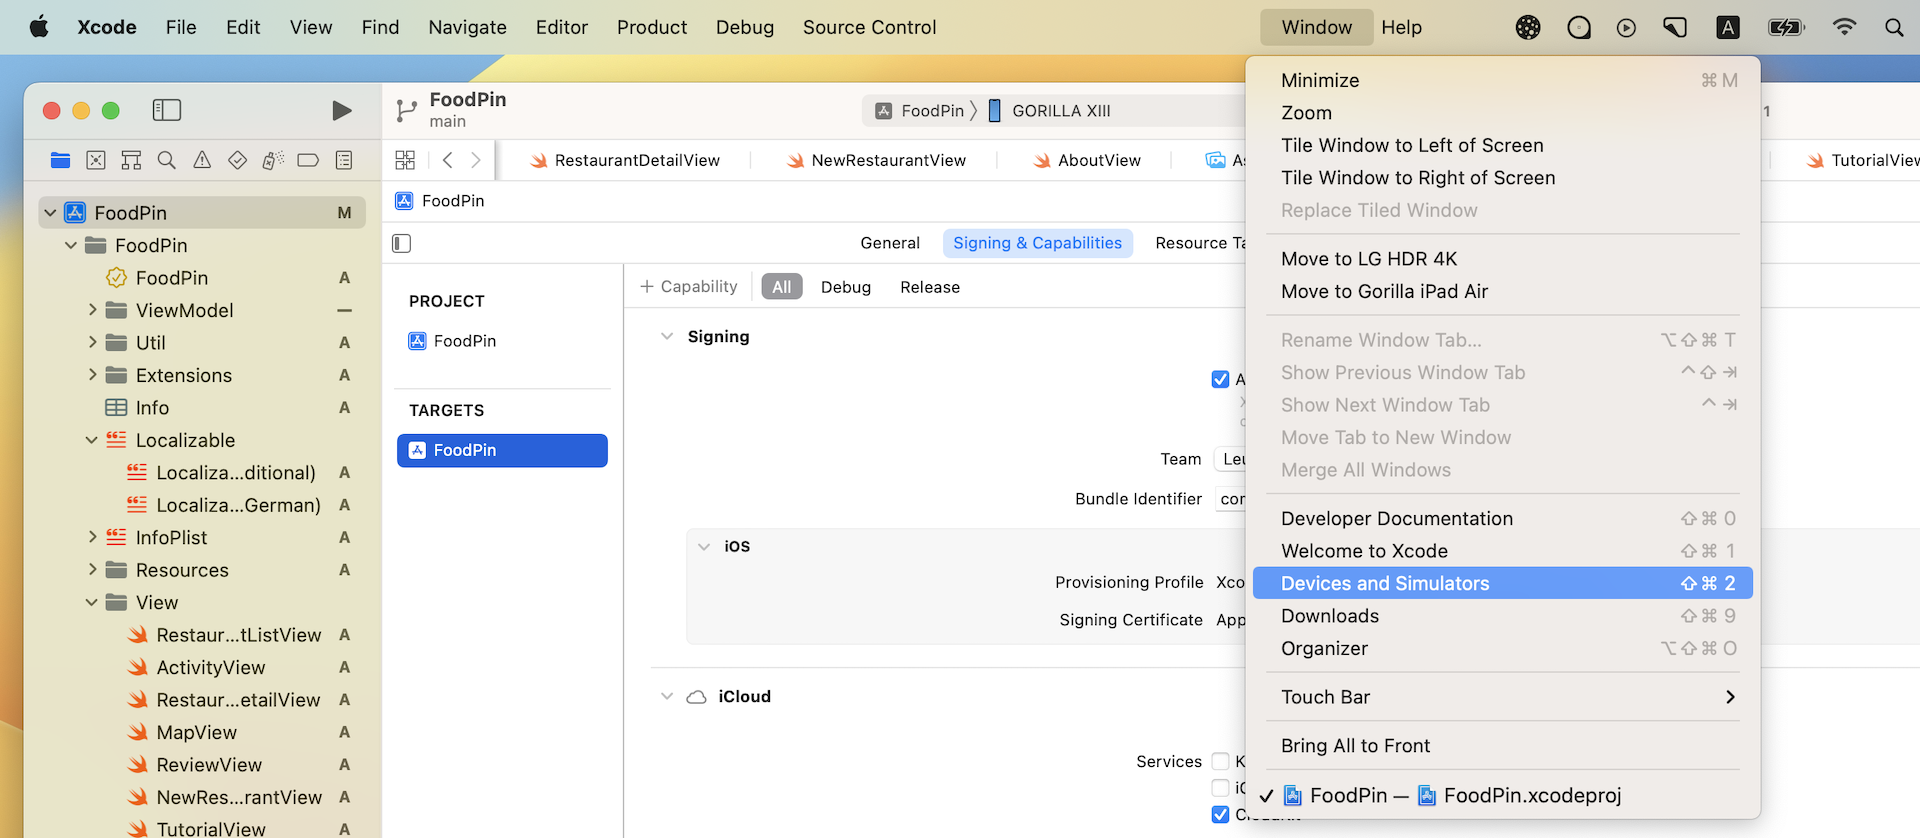Image resolution: width=1920 pixels, height=838 pixels.
Task: Show the issue navigator warning triangle
Action: click(x=202, y=160)
